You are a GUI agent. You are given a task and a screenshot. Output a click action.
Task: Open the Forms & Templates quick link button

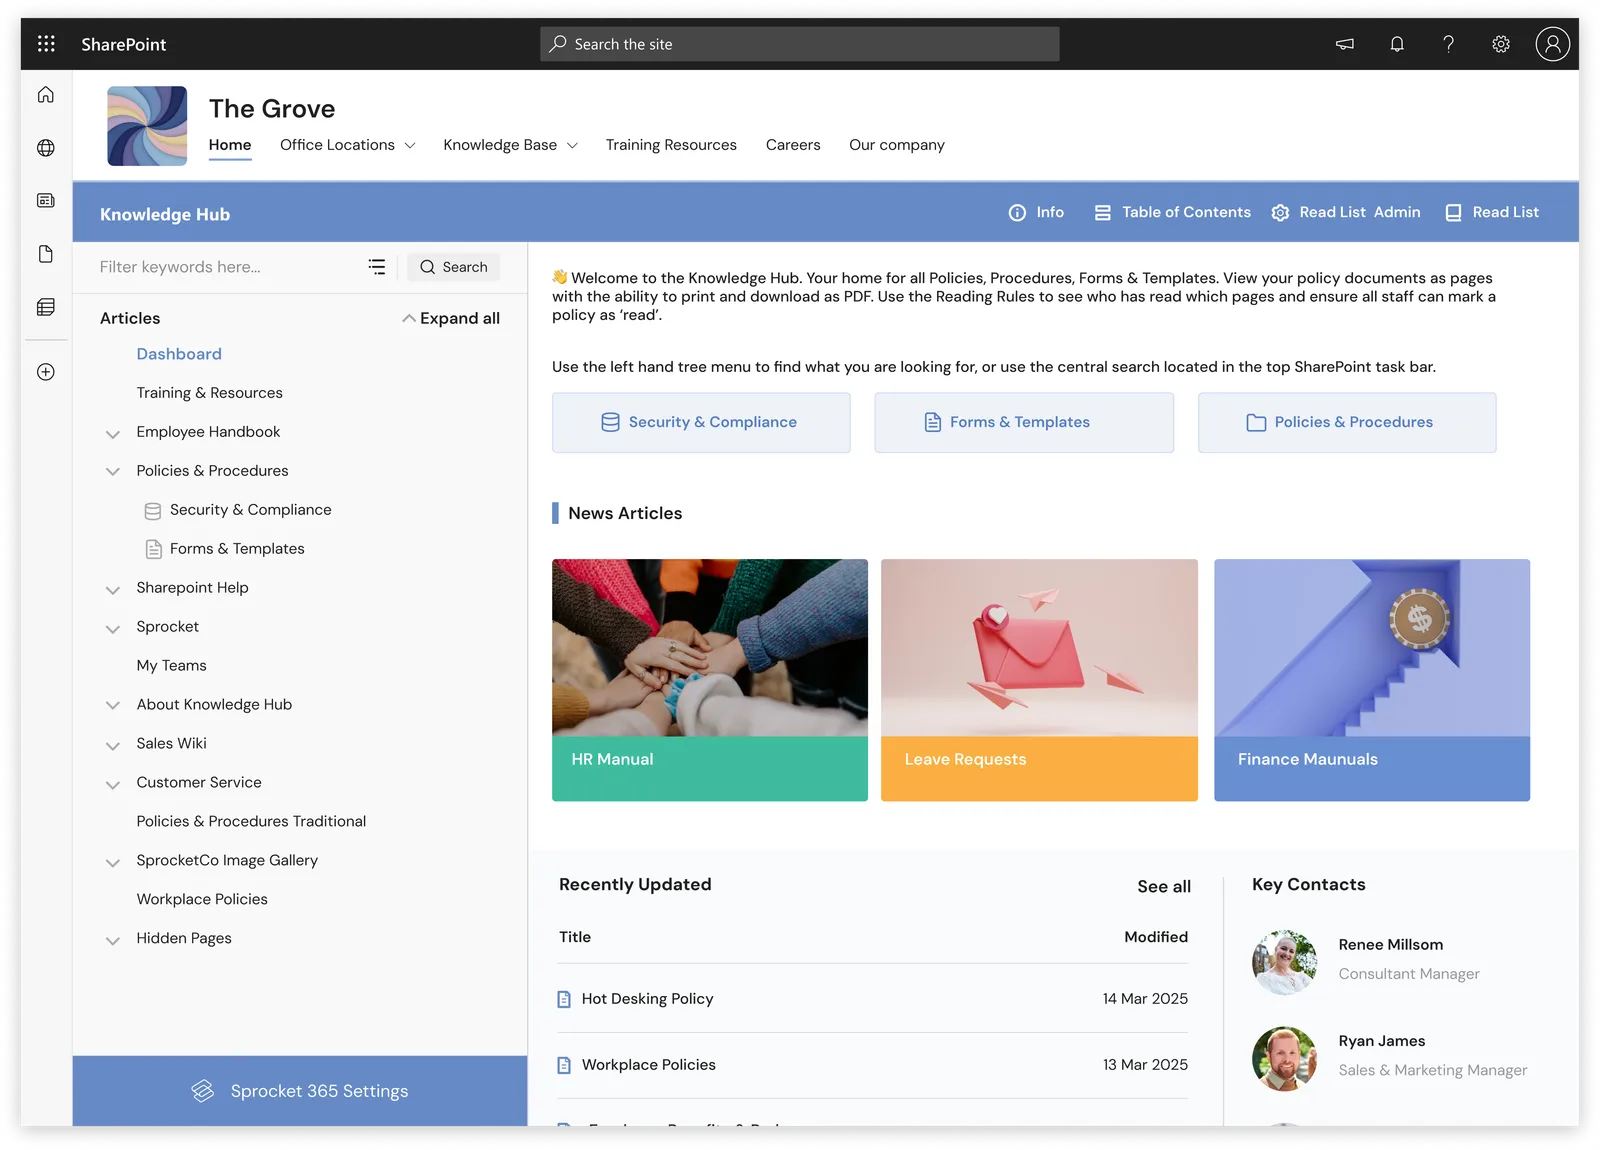(x=1024, y=423)
